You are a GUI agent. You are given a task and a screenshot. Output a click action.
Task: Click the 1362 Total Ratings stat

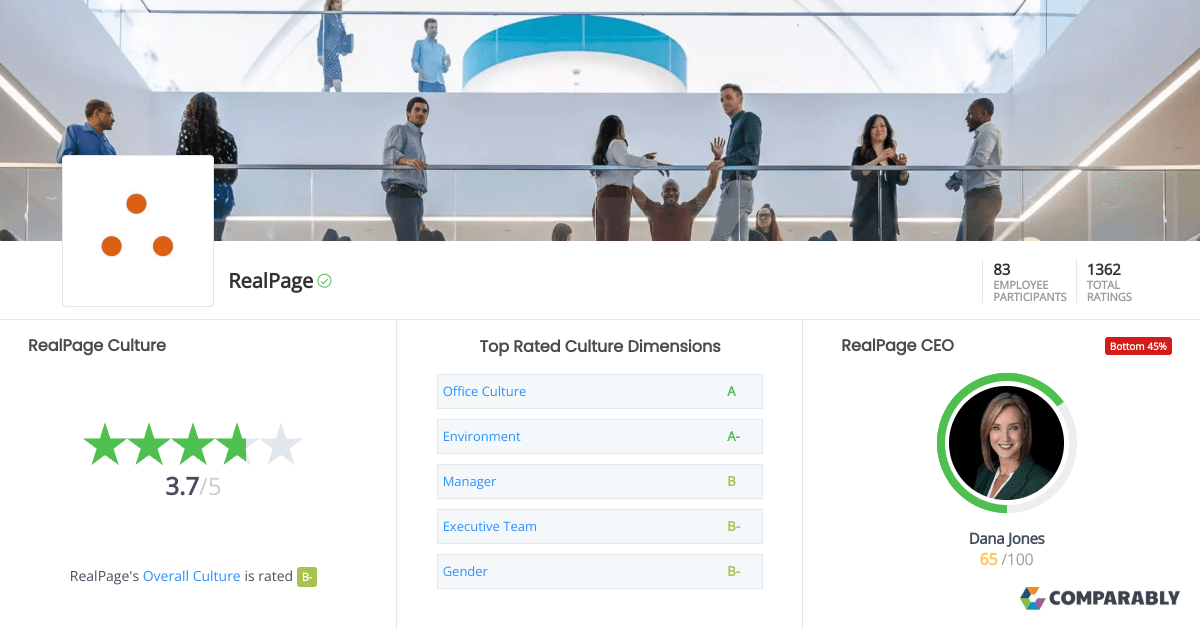1109,282
